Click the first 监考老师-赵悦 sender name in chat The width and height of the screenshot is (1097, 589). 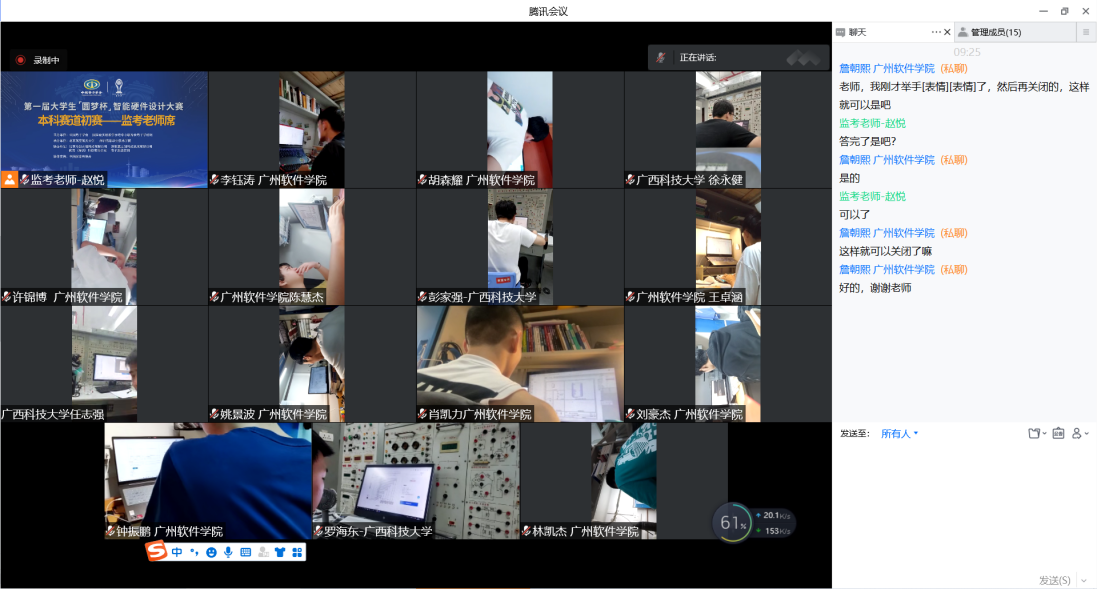(x=872, y=123)
